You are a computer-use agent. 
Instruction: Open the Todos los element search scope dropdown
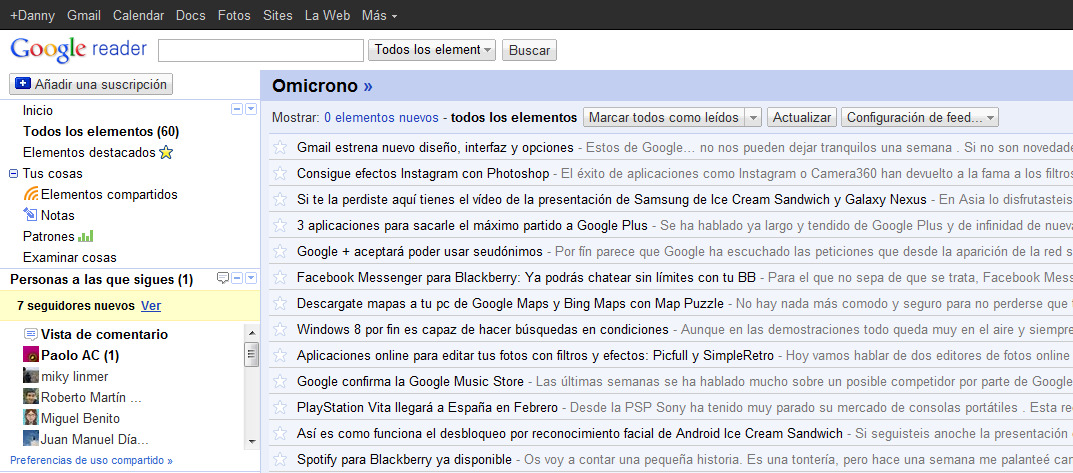(x=432, y=50)
